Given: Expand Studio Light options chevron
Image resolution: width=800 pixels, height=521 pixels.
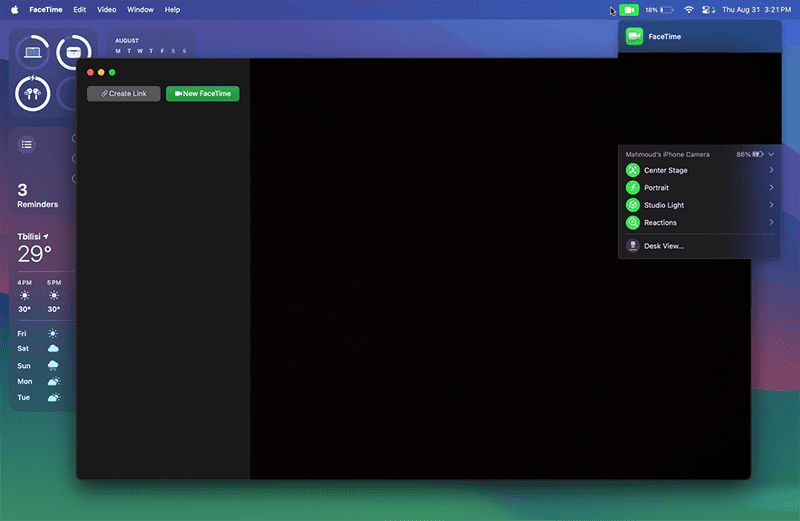Looking at the screenshot, I should 771,205.
